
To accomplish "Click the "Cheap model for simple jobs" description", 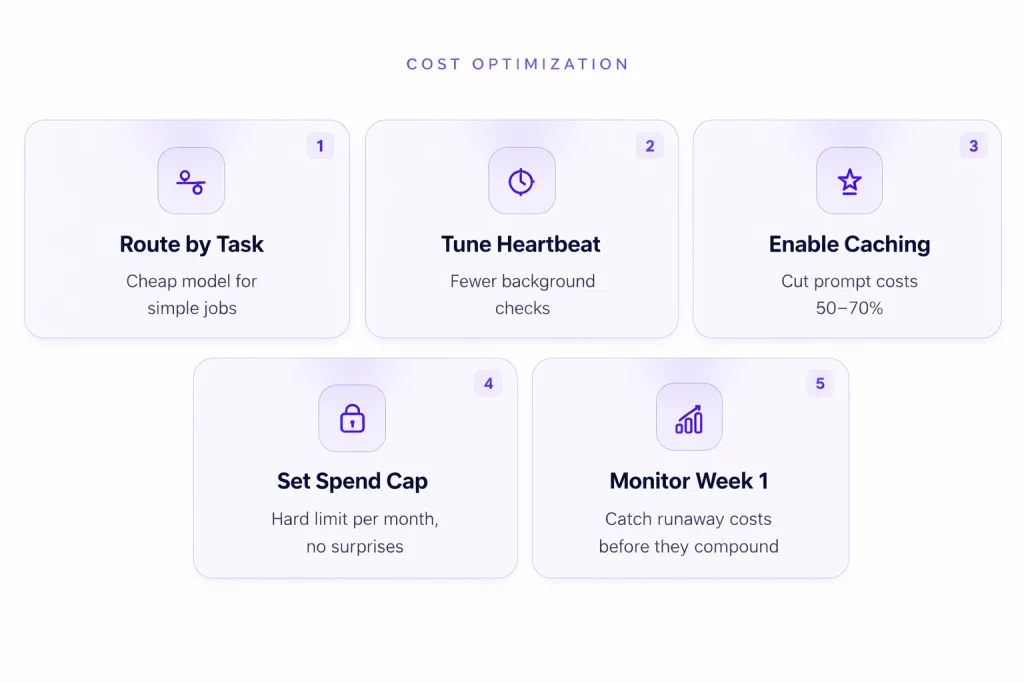I will pos(191,294).
